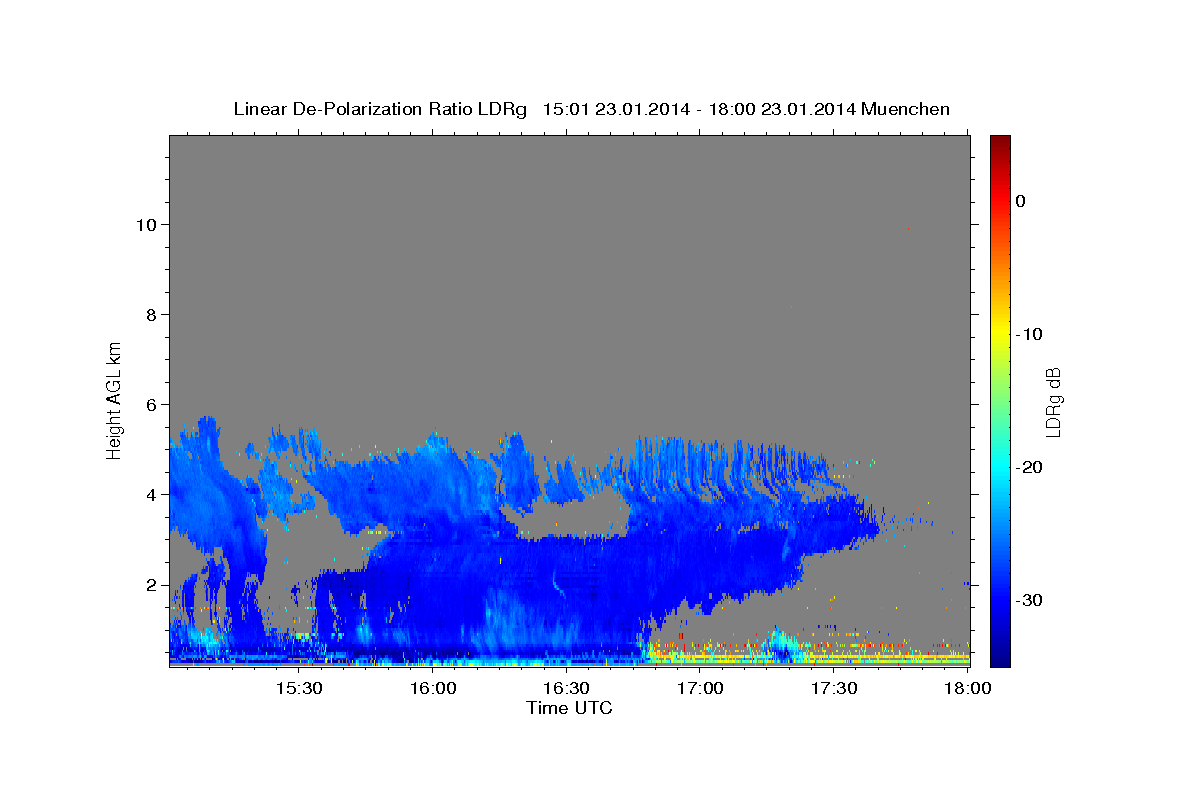Click the 'LDRg dB' colorbar label
The image size is (1200, 800).
[x=1053, y=402]
